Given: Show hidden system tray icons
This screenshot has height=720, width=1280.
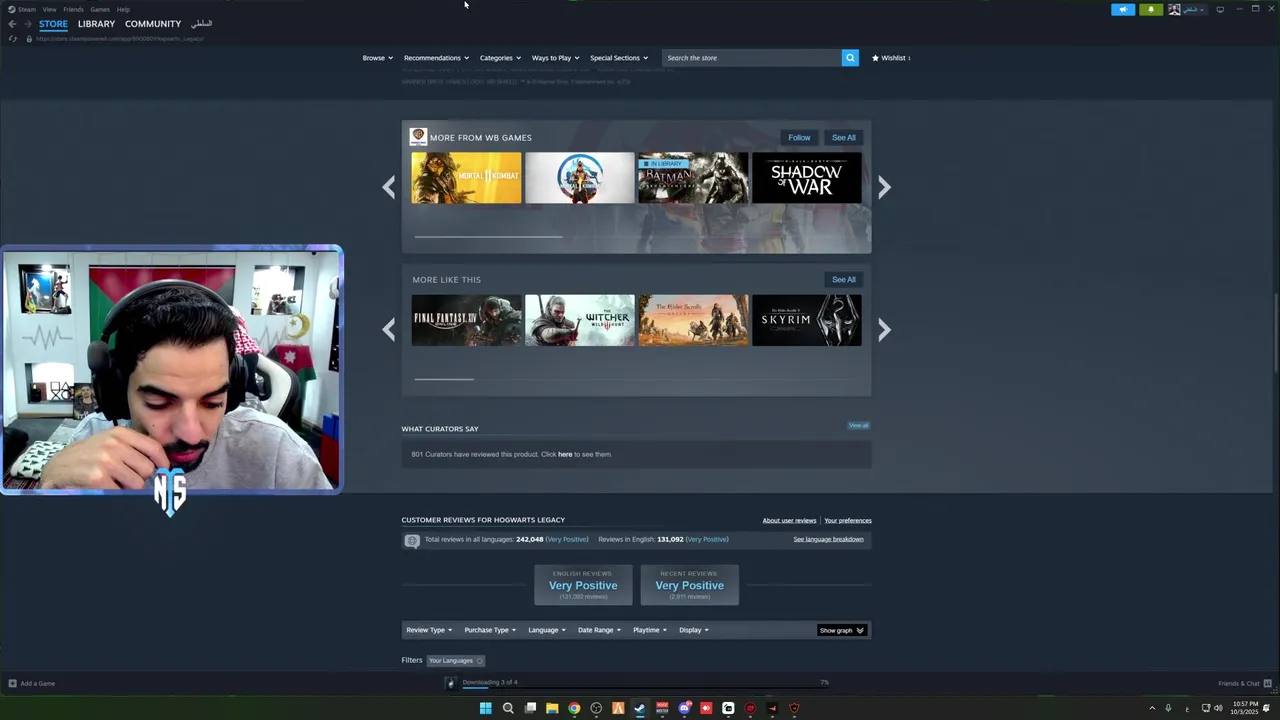Looking at the screenshot, I should point(1152,708).
